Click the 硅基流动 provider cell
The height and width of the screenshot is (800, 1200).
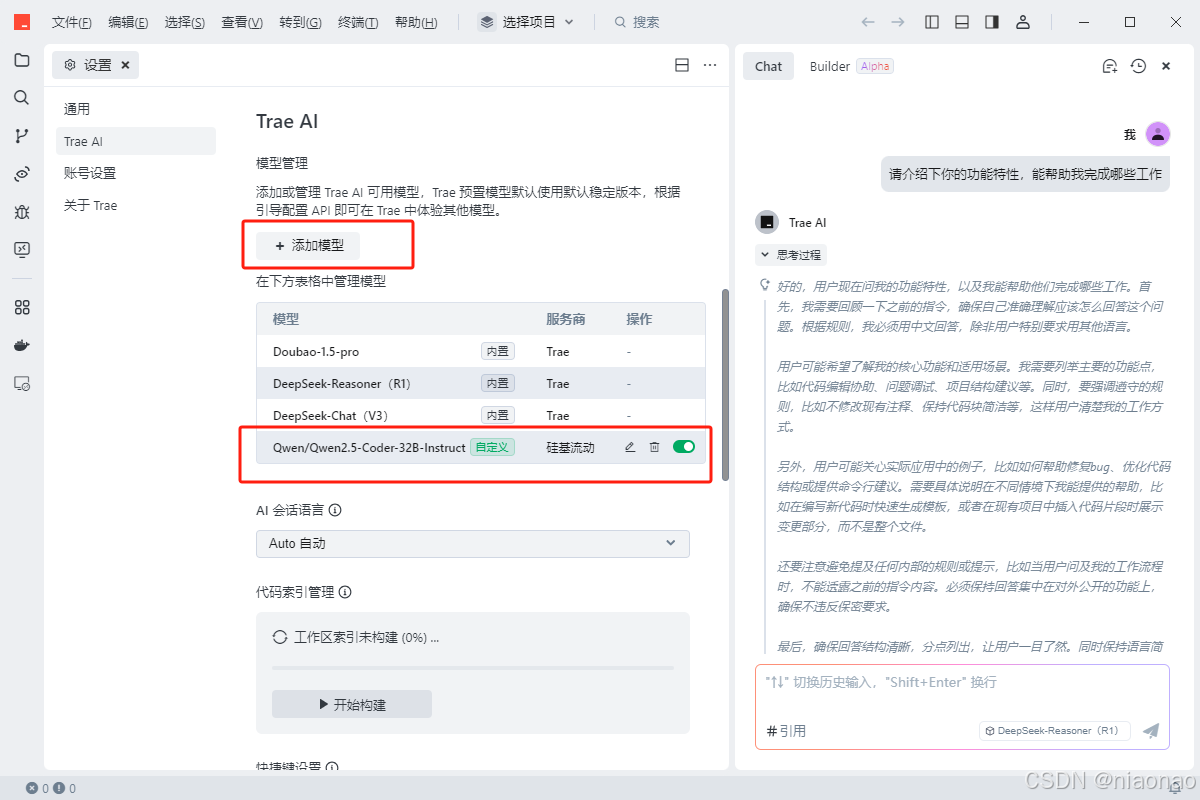click(x=570, y=447)
